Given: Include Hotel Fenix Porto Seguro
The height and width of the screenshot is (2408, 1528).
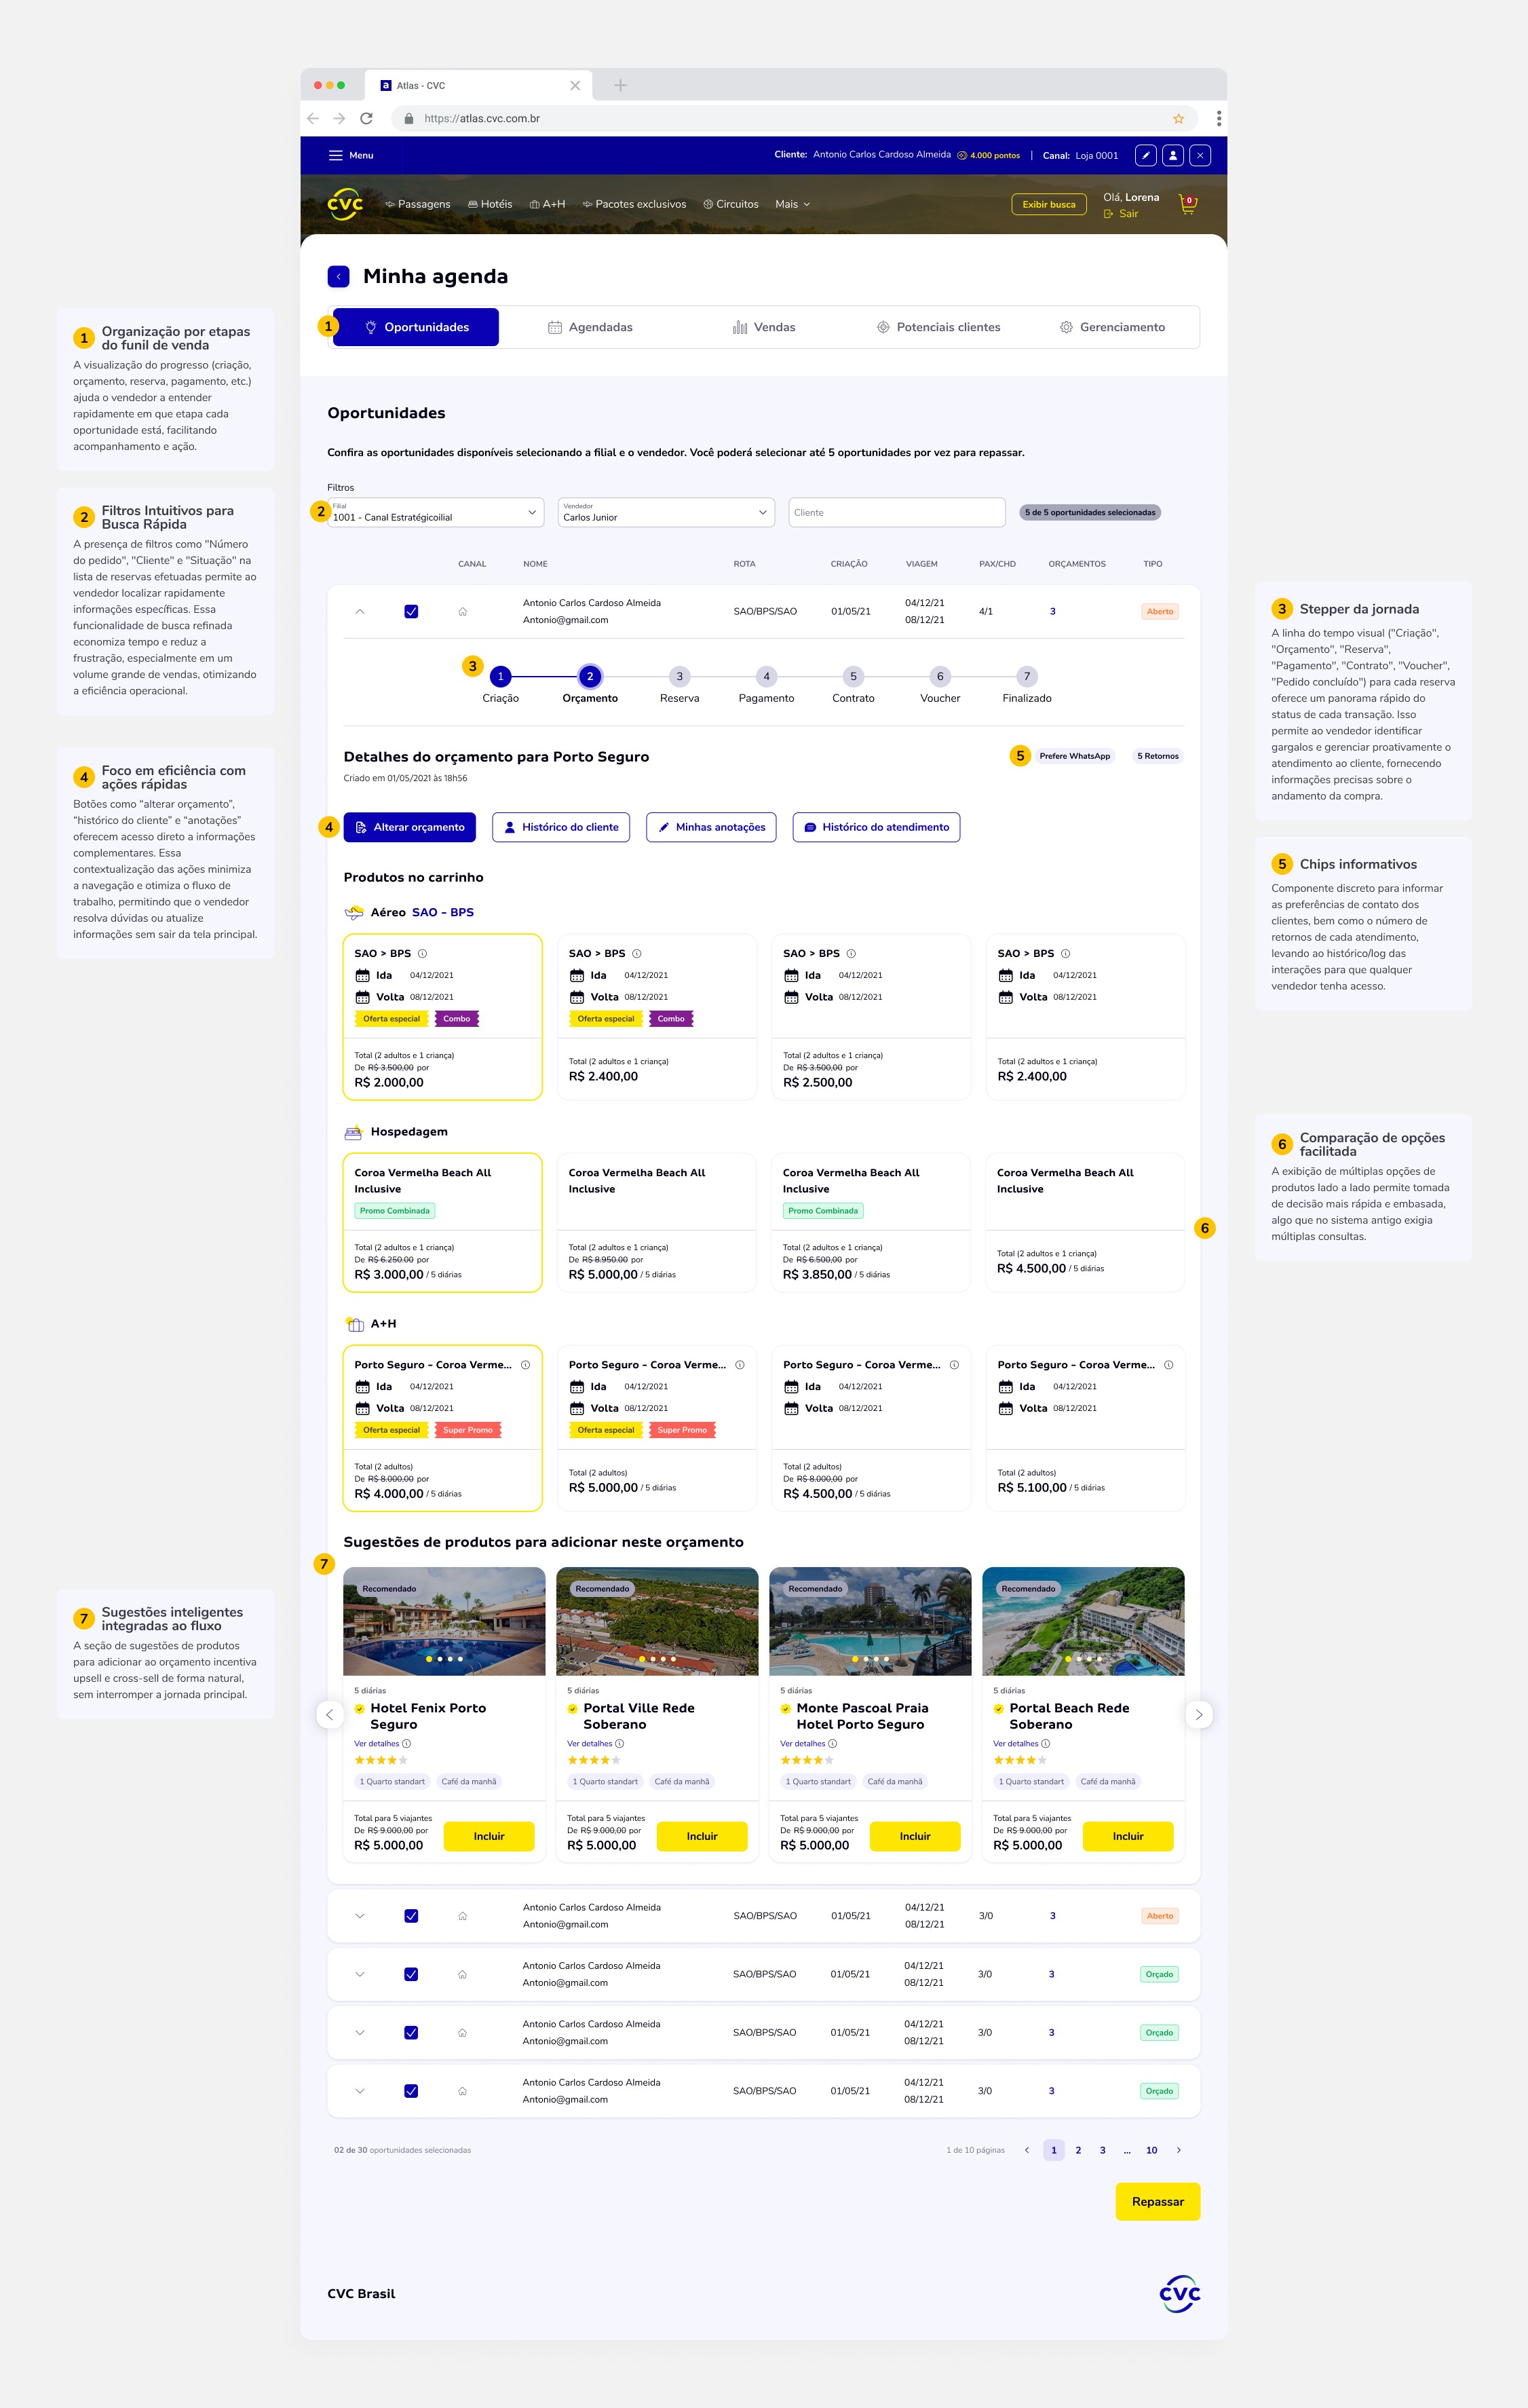Looking at the screenshot, I should pos(489,1836).
